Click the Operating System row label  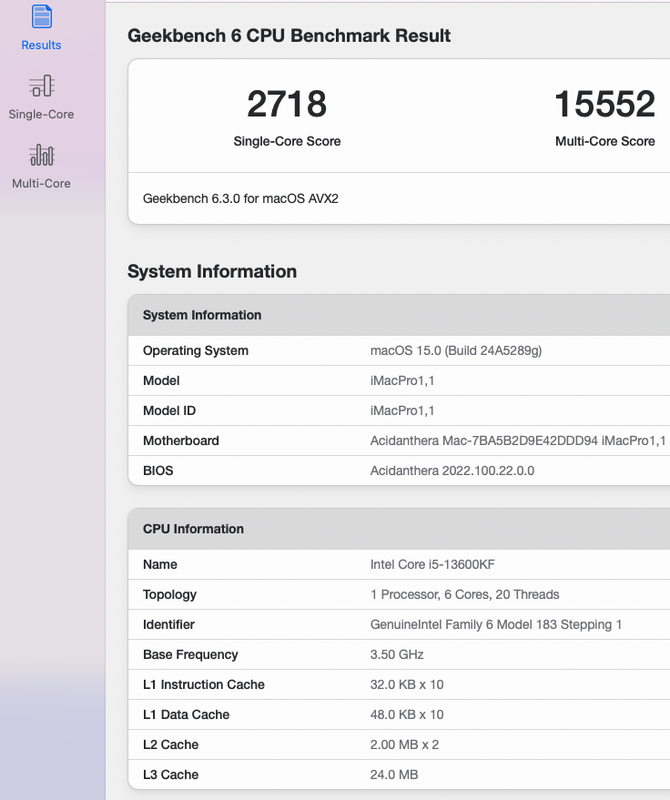[195, 351]
